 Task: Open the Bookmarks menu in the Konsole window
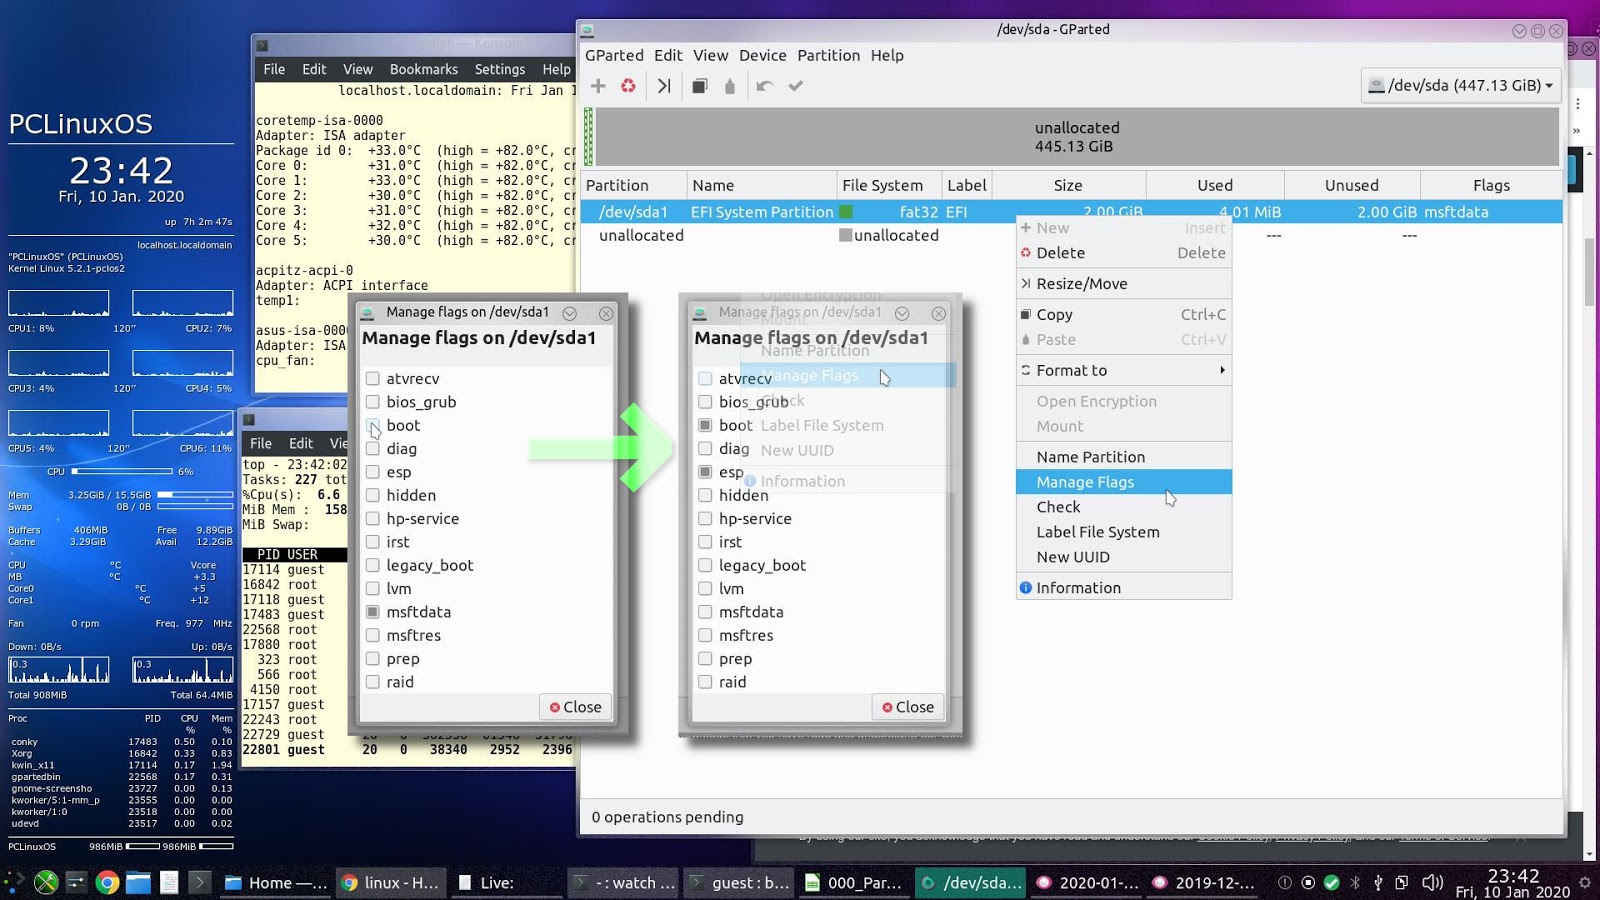(424, 69)
